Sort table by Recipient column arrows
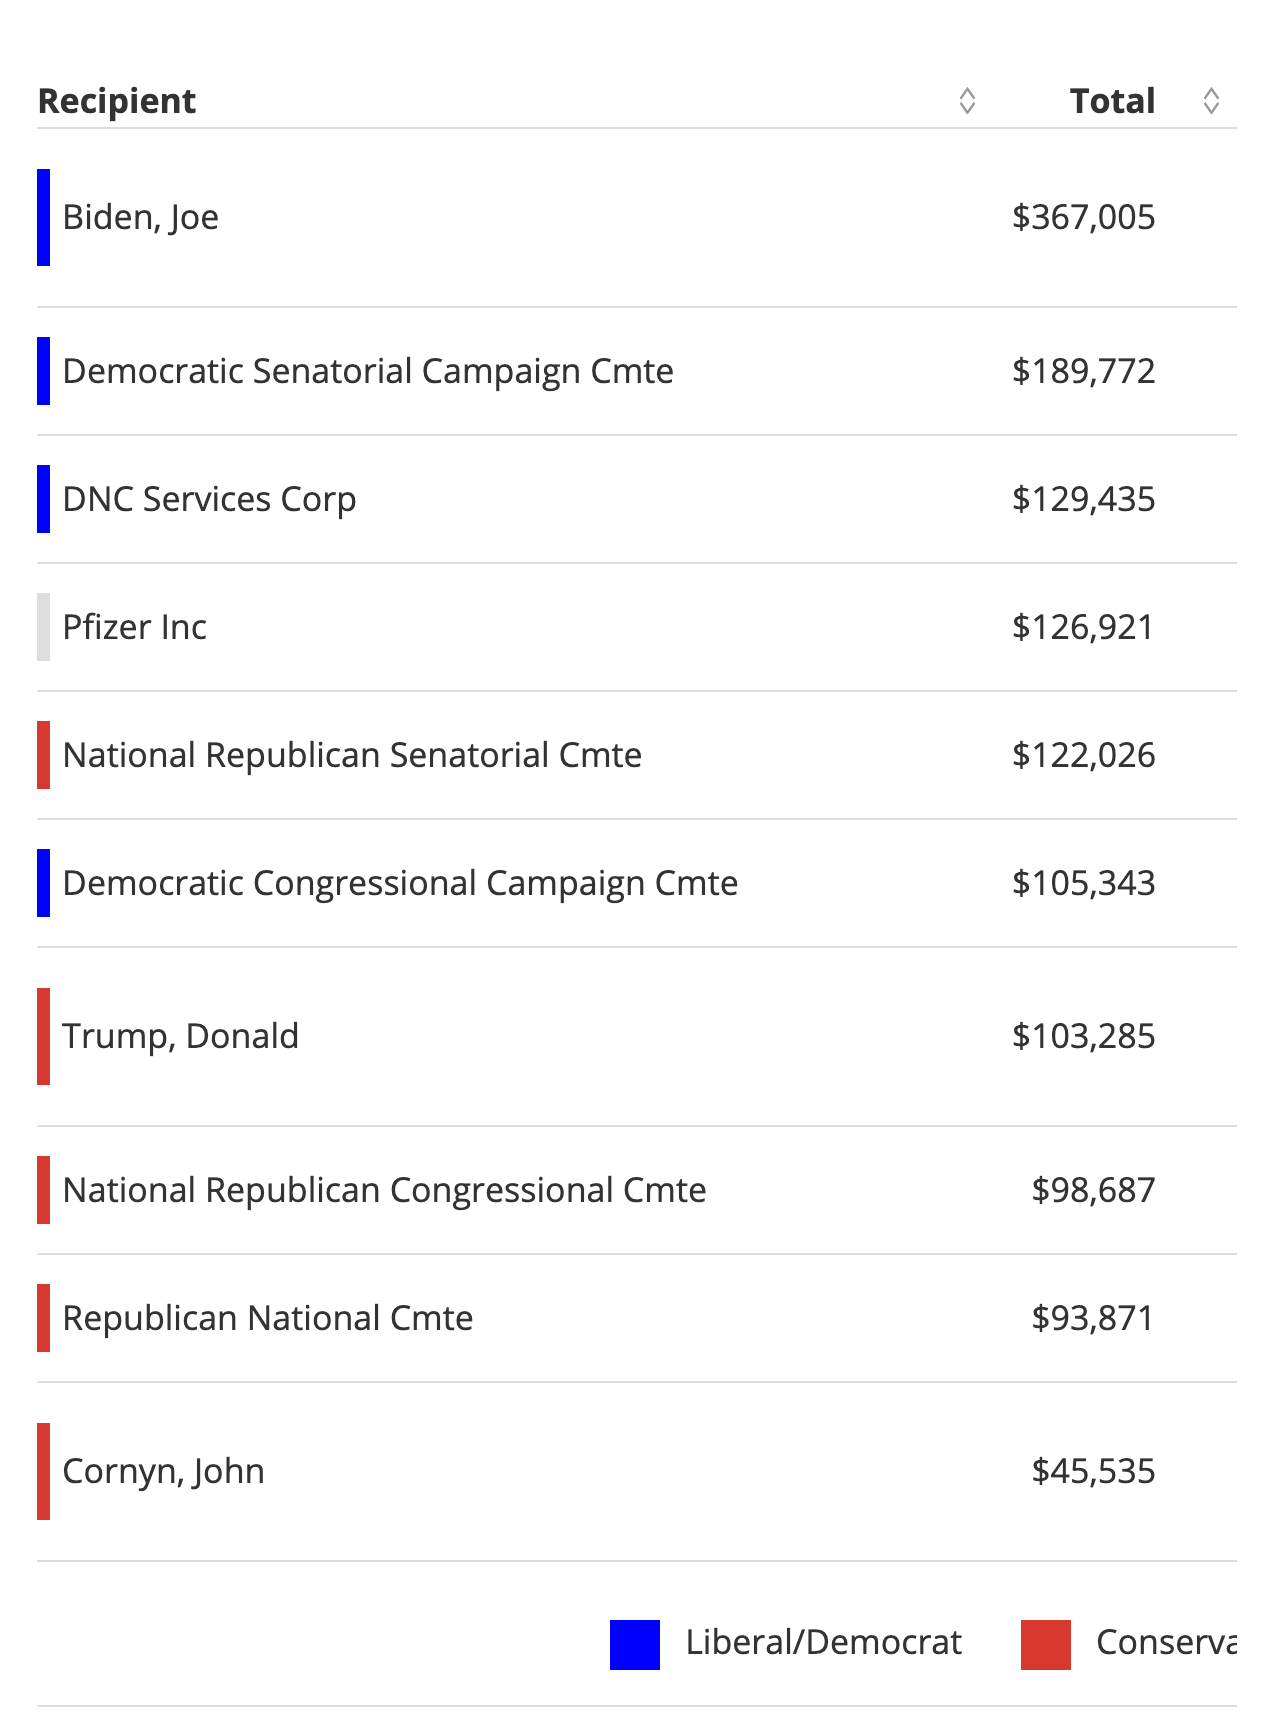The image size is (1269, 1734). click(x=967, y=101)
